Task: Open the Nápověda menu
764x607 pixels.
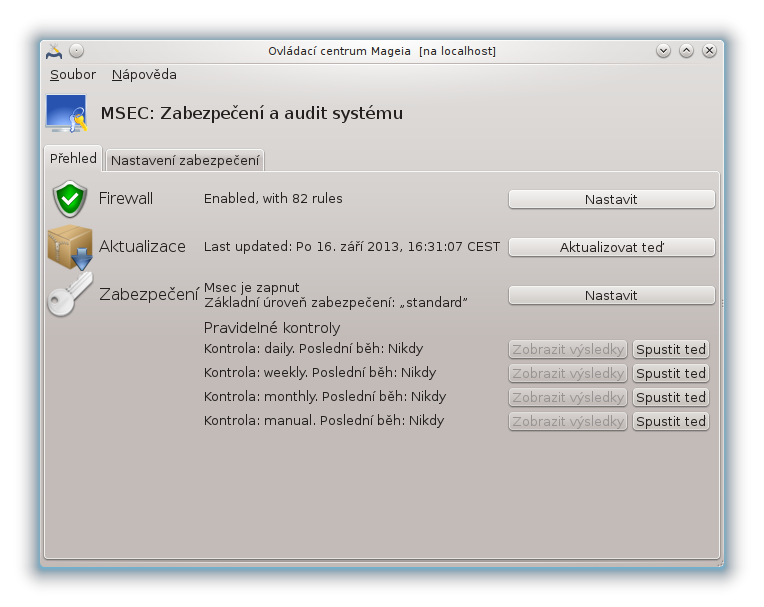Action: coord(144,75)
